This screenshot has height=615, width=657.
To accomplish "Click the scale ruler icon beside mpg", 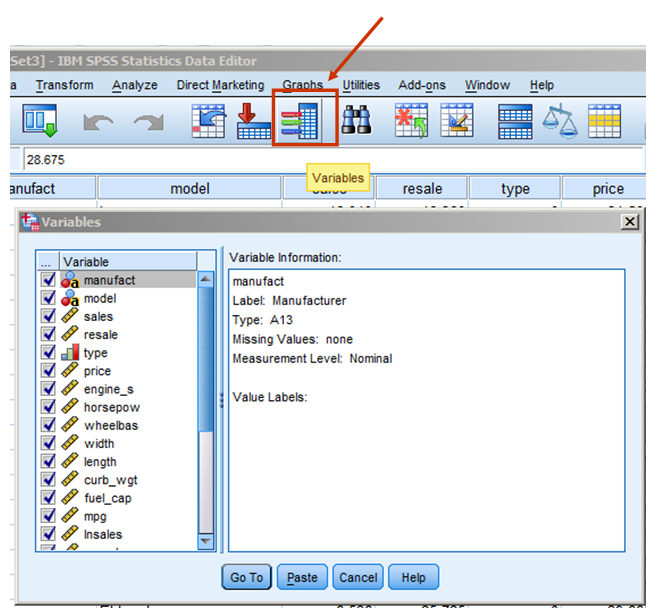I will pyautogui.click(x=70, y=516).
